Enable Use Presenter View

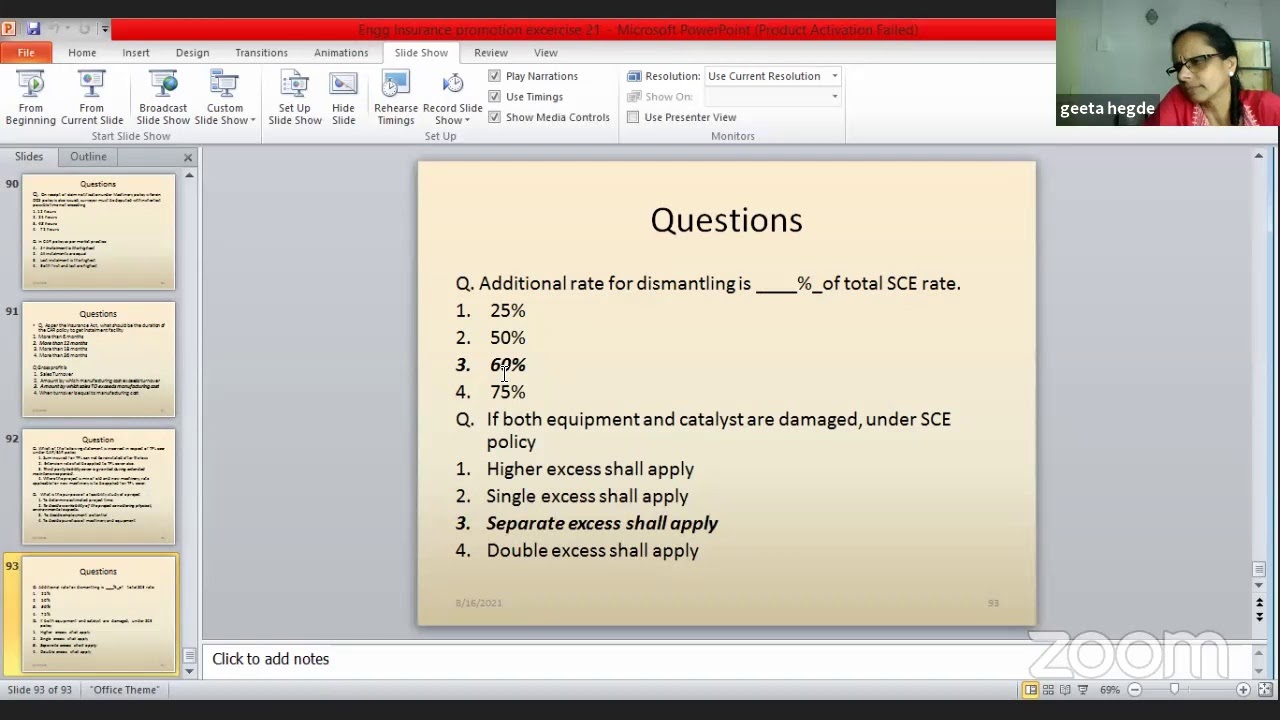[x=633, y=117]
